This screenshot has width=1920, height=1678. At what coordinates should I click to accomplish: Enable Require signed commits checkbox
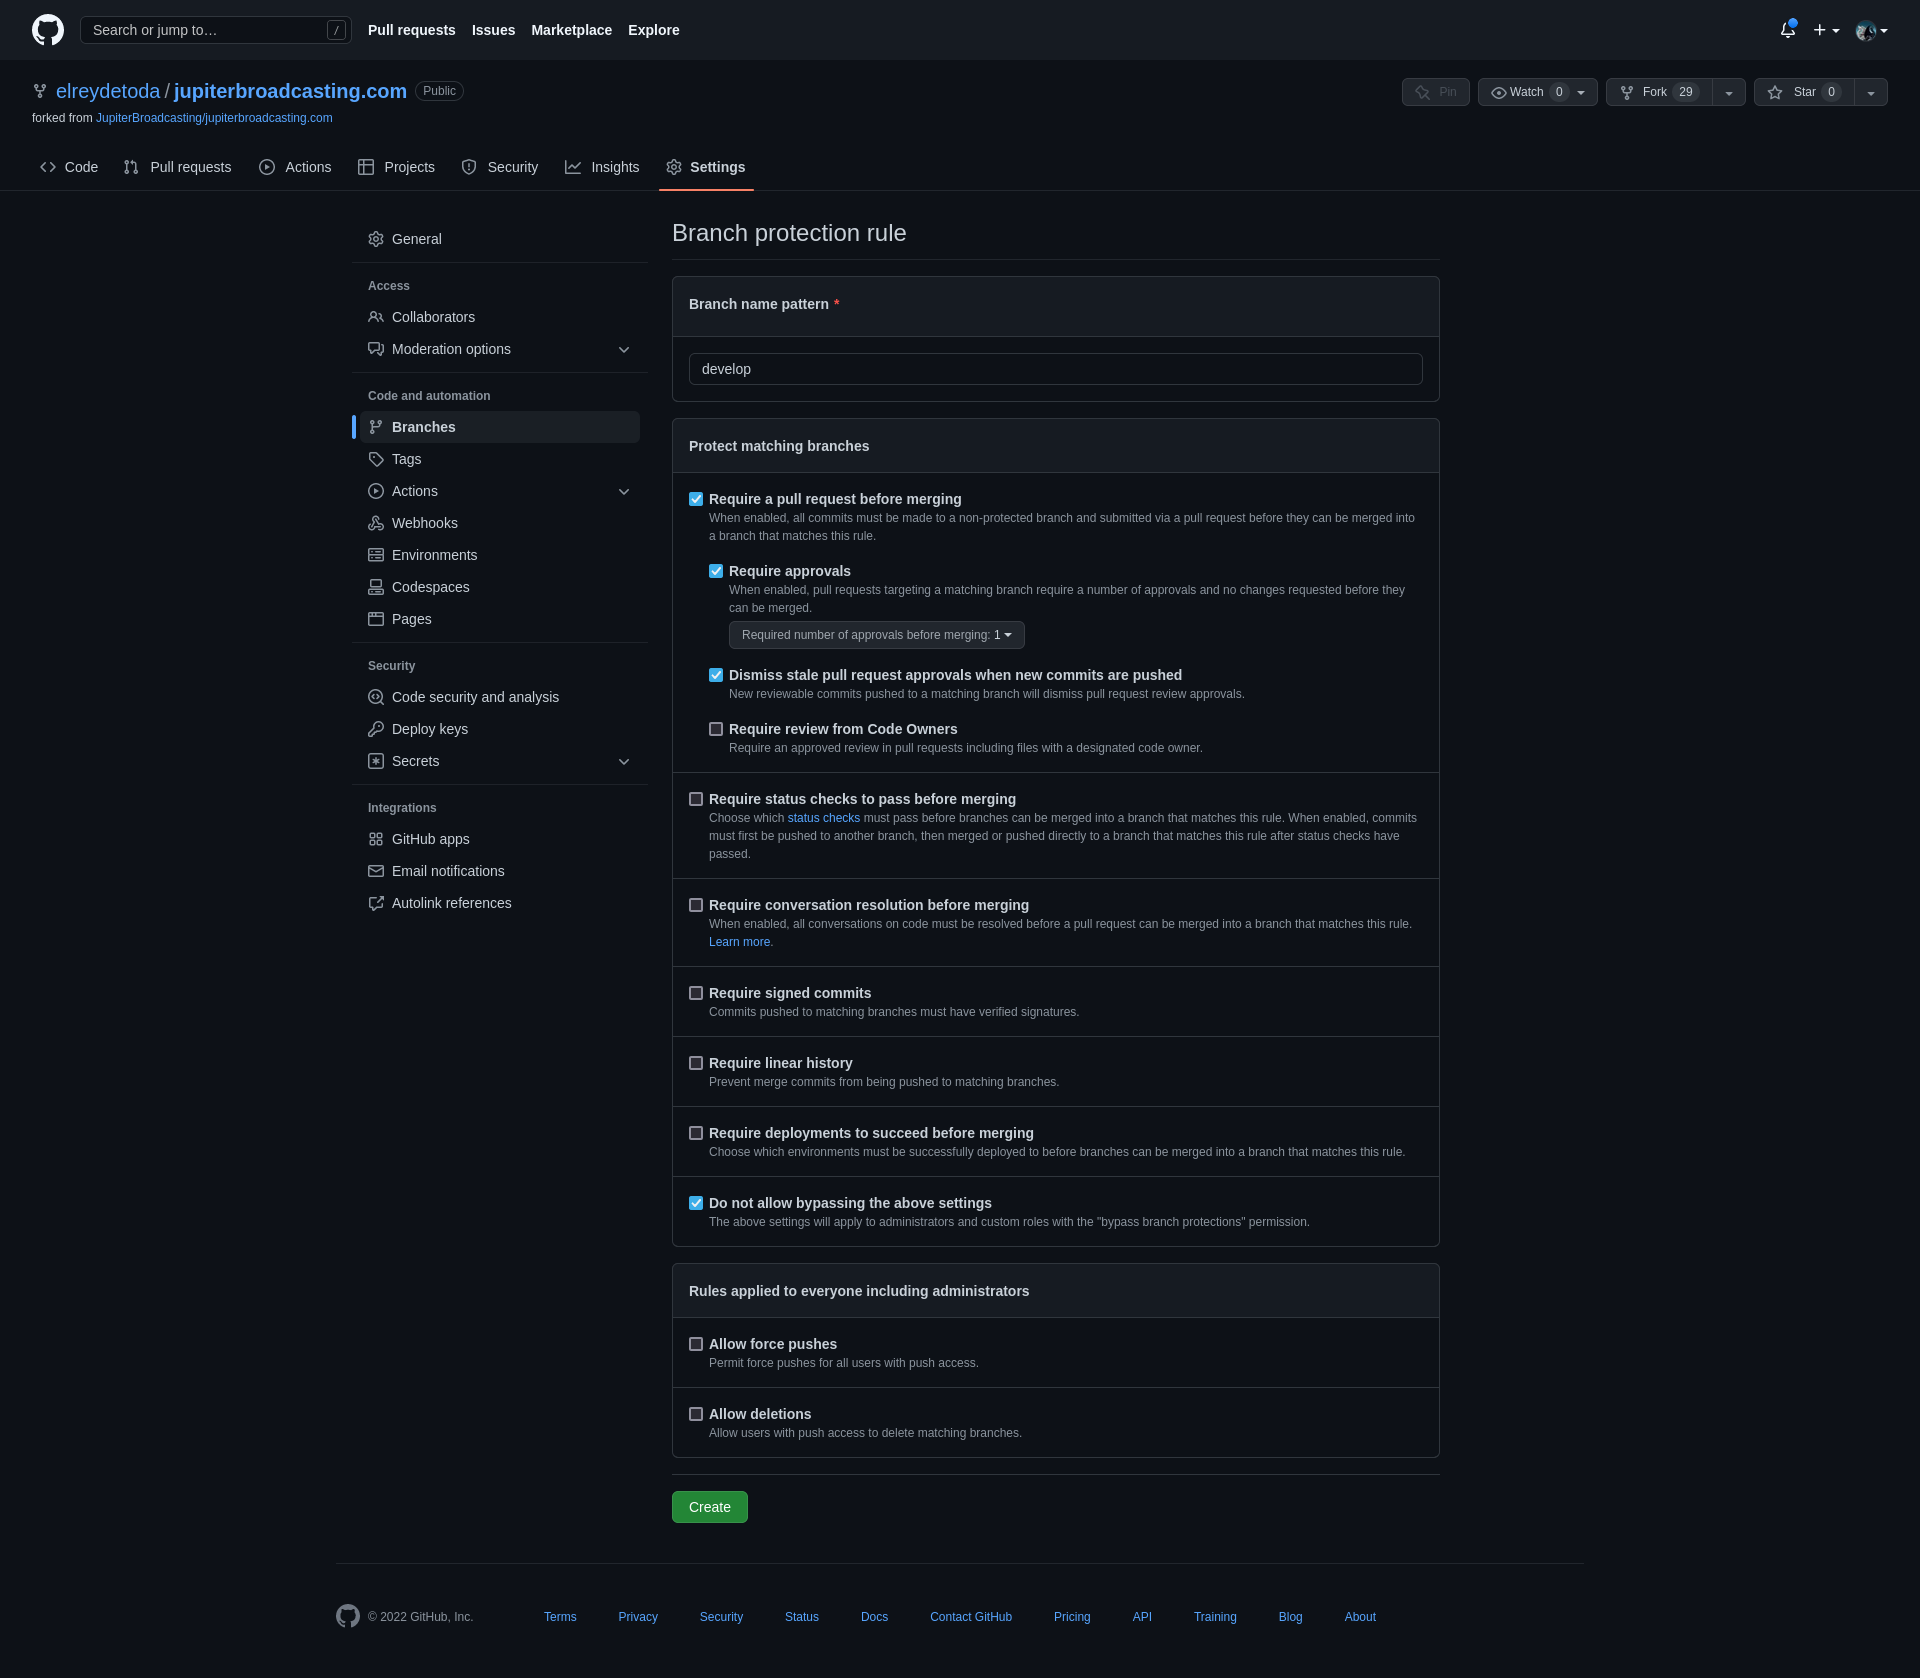point(696,993)
